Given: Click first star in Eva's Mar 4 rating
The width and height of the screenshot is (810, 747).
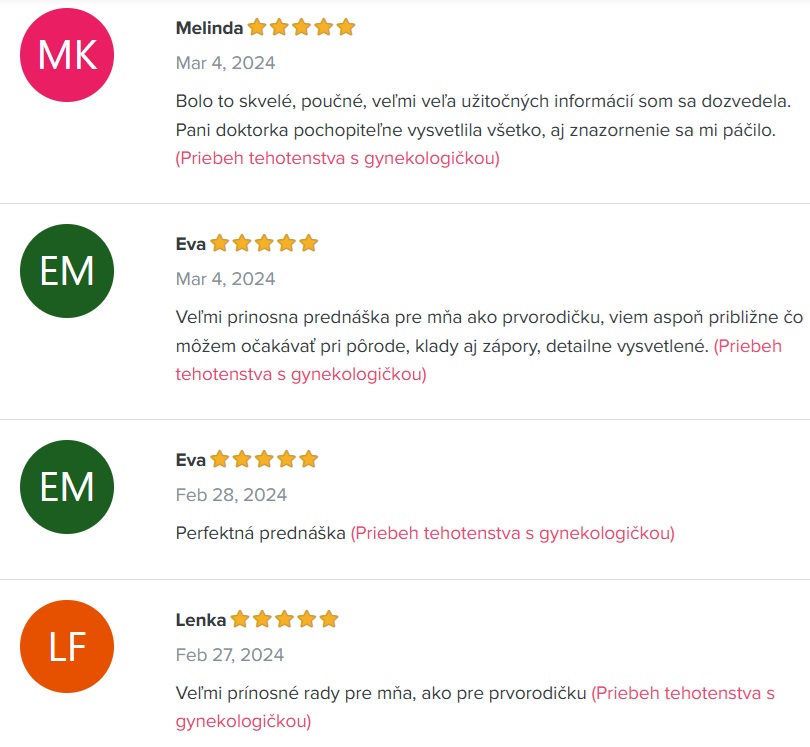Looking at the screenshot, I should tap(220, 243).
